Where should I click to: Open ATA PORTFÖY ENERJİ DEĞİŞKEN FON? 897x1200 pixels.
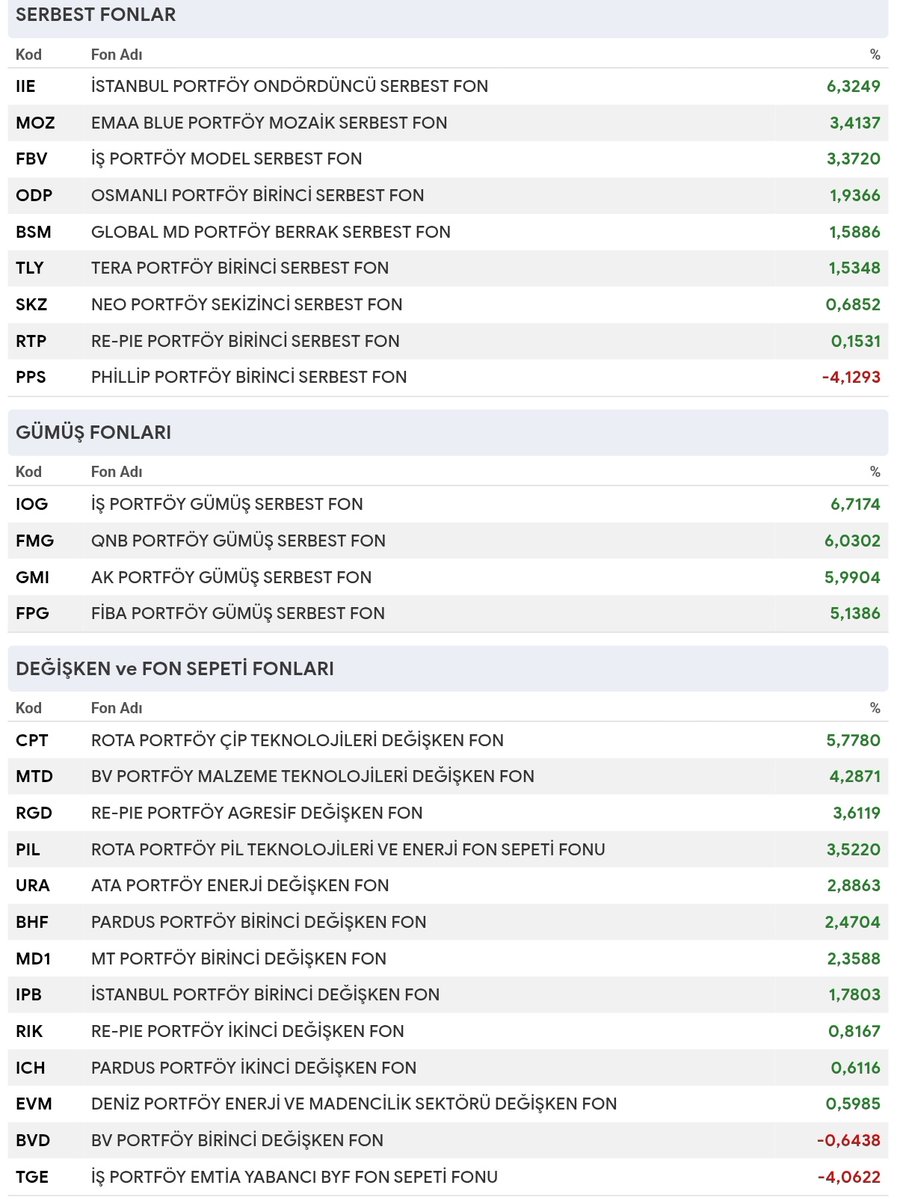pyautogui.click(x=240, y=885)
